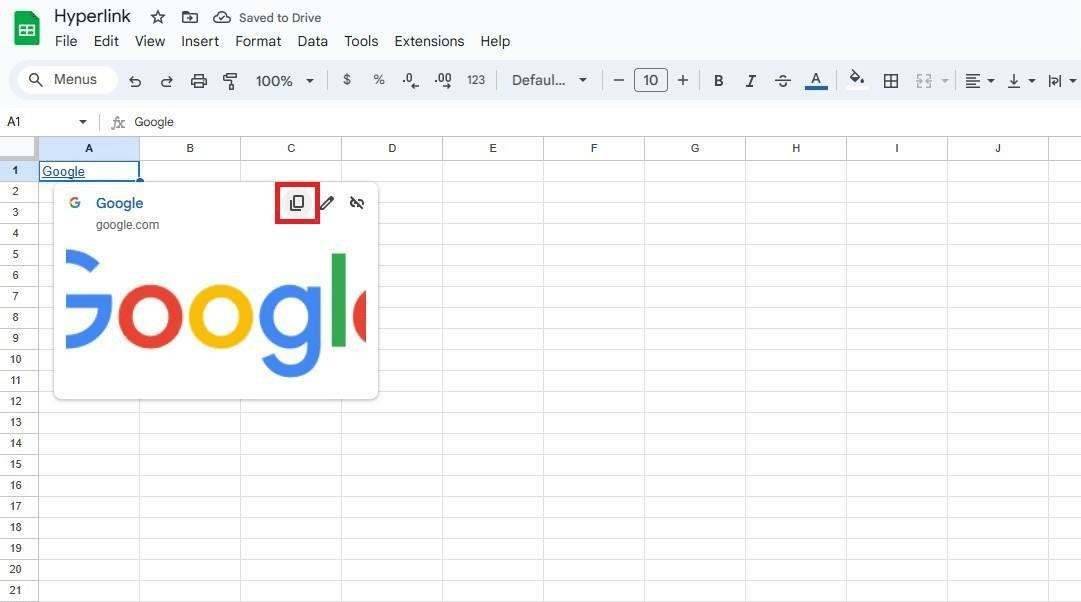Open more number formats 123
The height and width of the screenshot is (602, 1081).
point(476,80)
